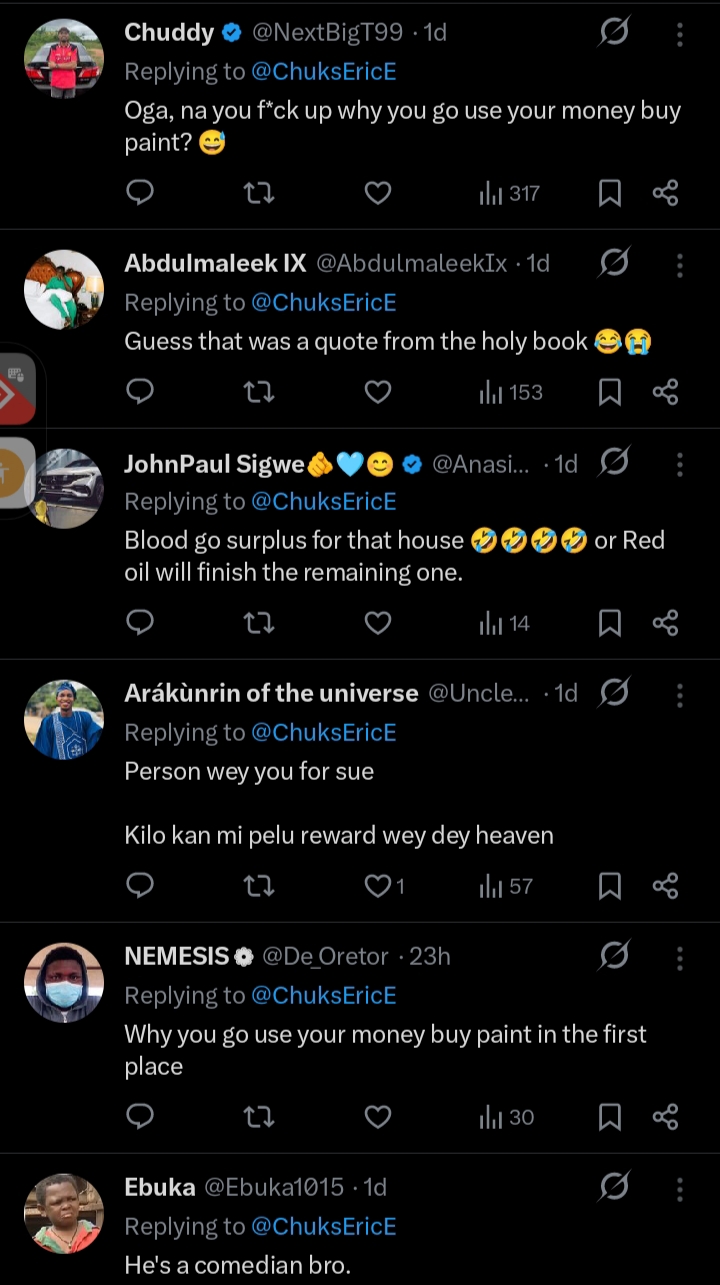Open more options for Ebuka's reply

[x=680, y=1188]
